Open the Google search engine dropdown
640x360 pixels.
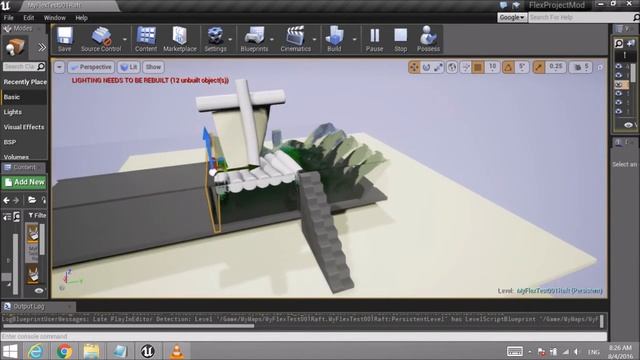point(512,17)
